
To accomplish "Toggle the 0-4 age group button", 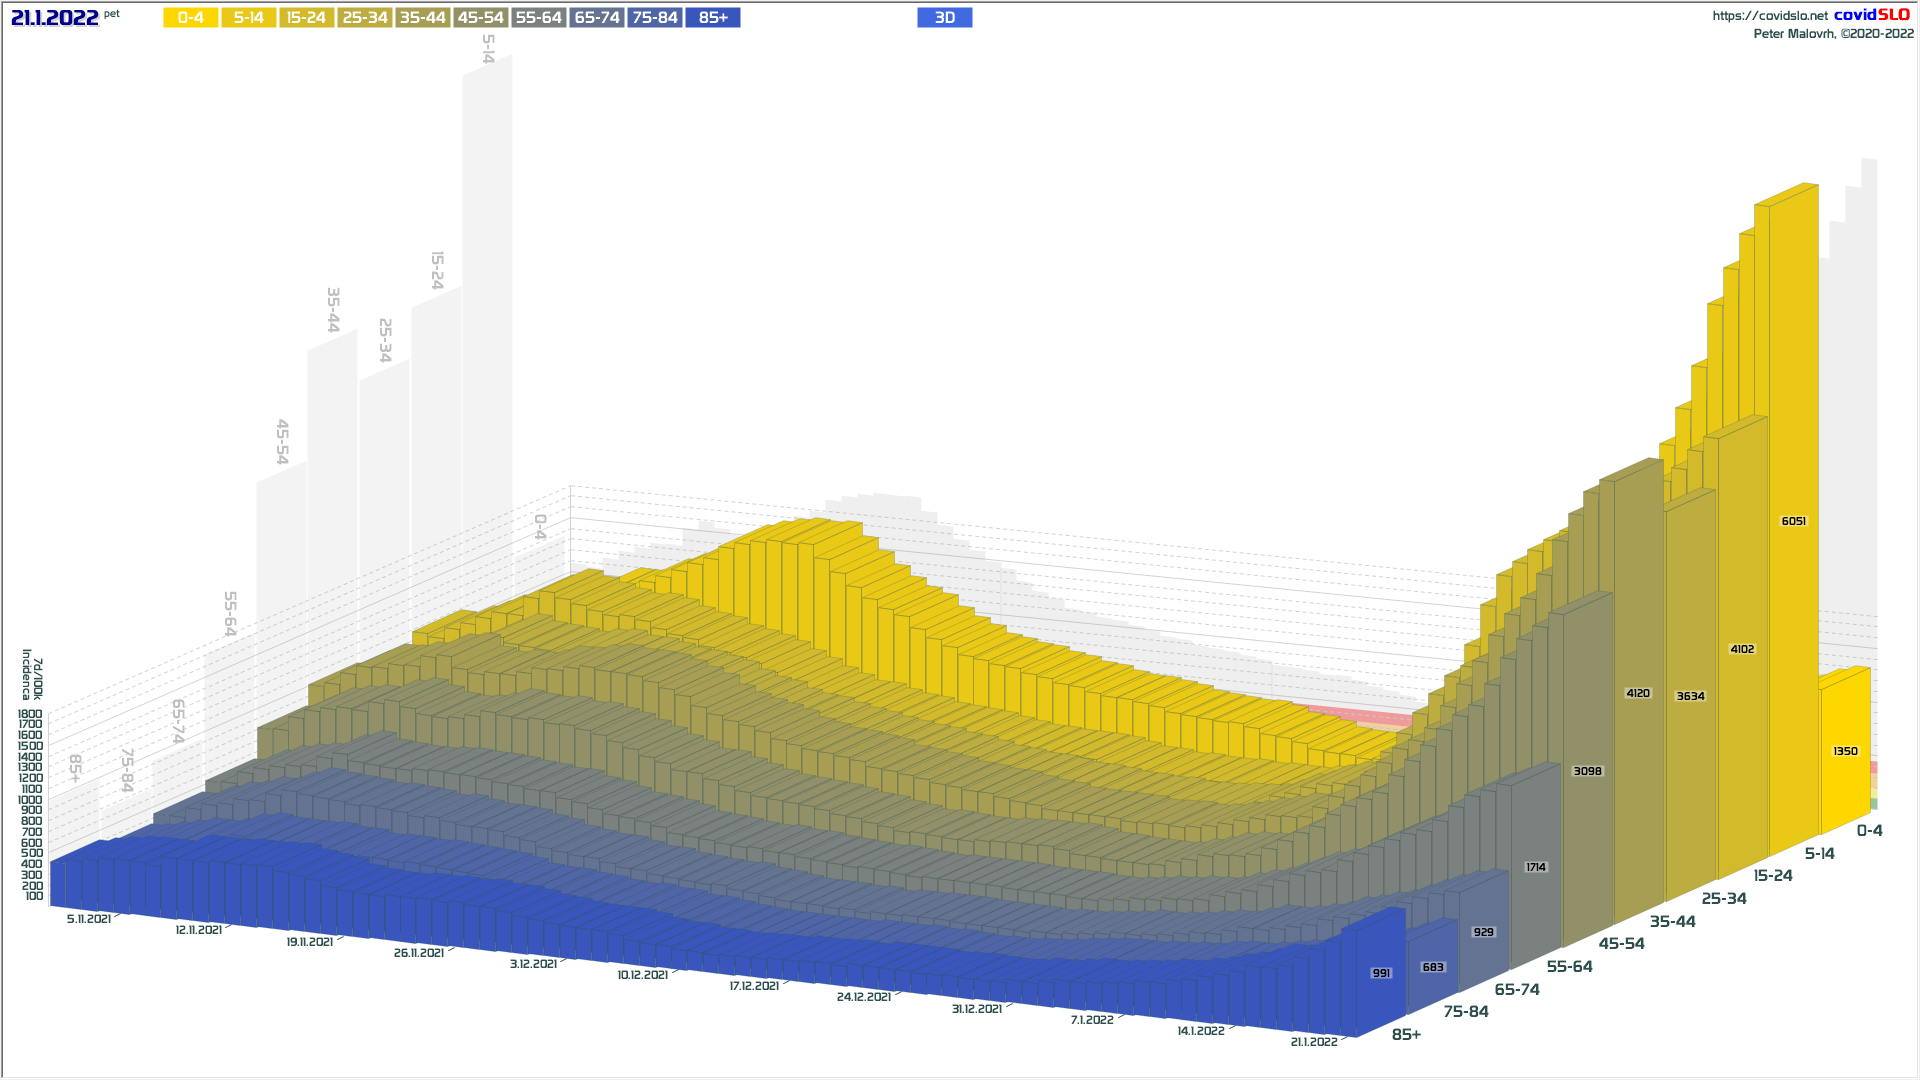I will (x=190, y=18).
